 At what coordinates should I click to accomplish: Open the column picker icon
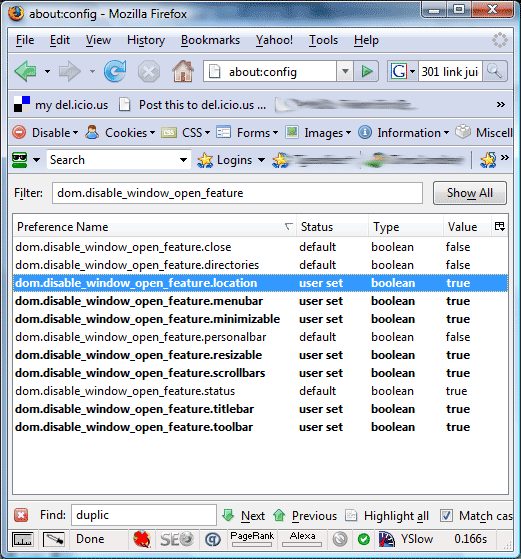[500, 226]
